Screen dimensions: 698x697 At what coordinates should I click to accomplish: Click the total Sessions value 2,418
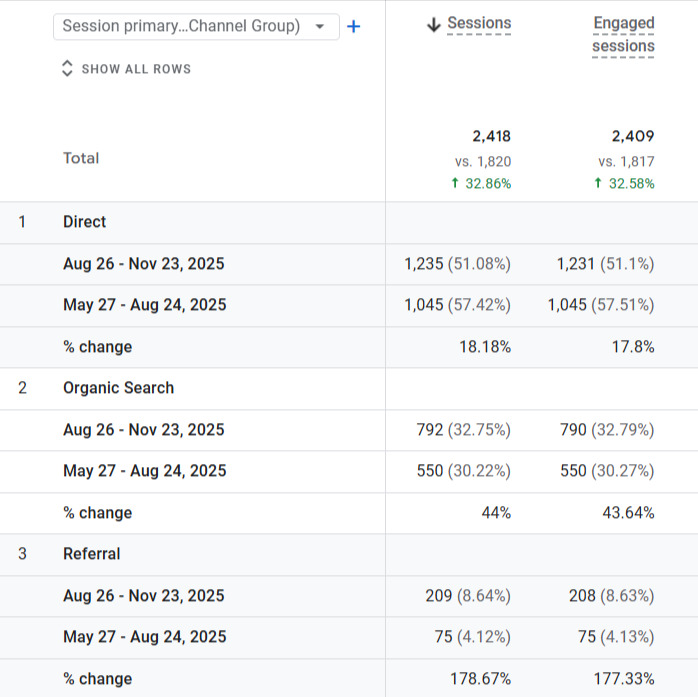pyautogui.click(x=491, y=136)
